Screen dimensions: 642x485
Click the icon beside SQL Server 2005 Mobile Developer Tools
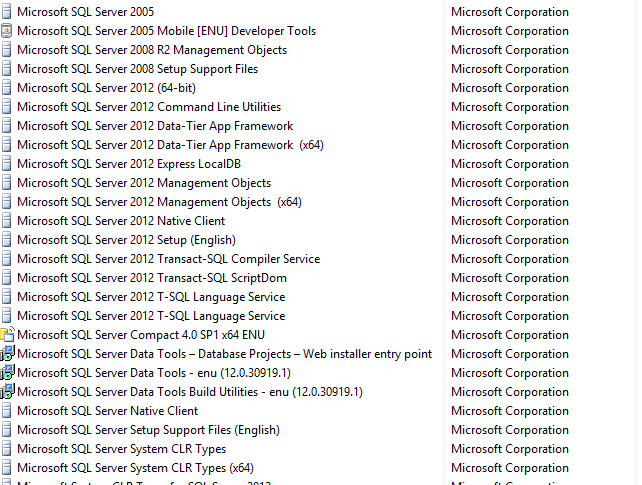coord(7,31)
